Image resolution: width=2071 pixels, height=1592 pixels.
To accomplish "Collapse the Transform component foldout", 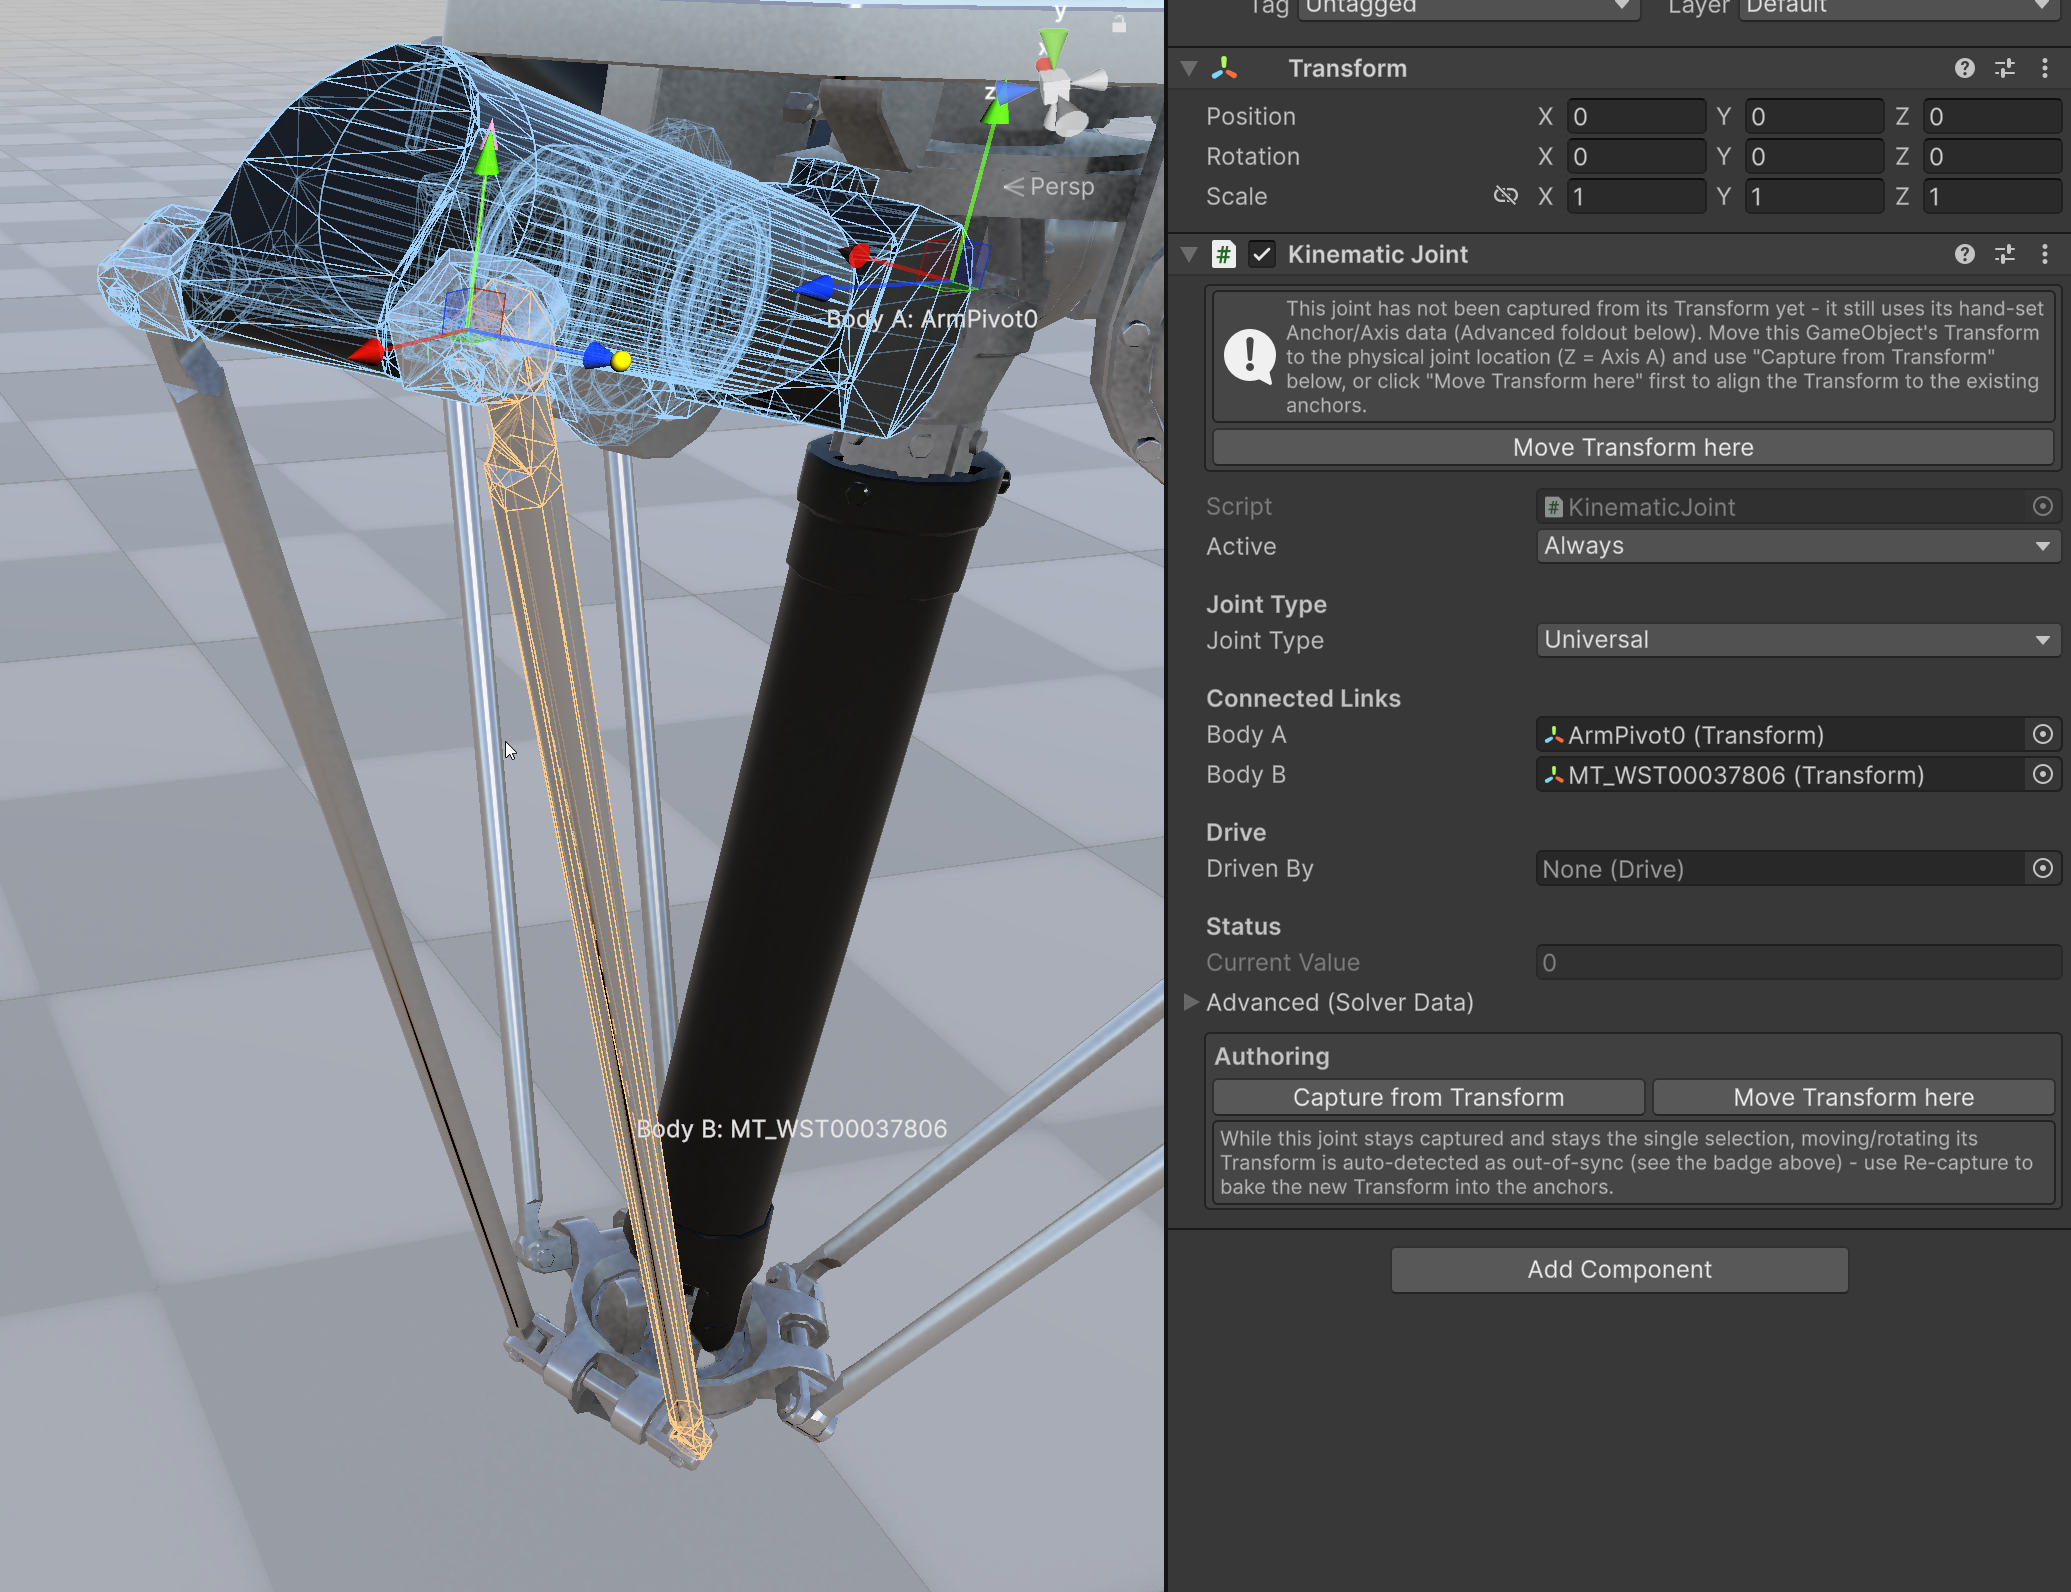I will pyautogui.click(x=1189, y=68).
